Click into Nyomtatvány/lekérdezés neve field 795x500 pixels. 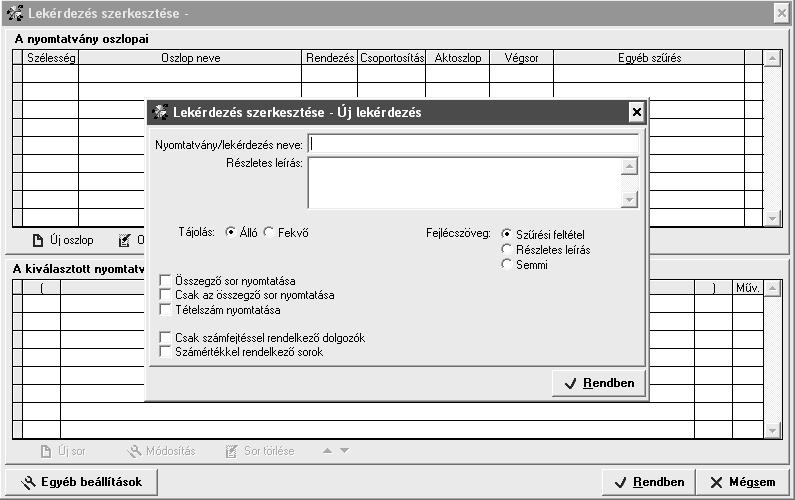coord(473,144)
